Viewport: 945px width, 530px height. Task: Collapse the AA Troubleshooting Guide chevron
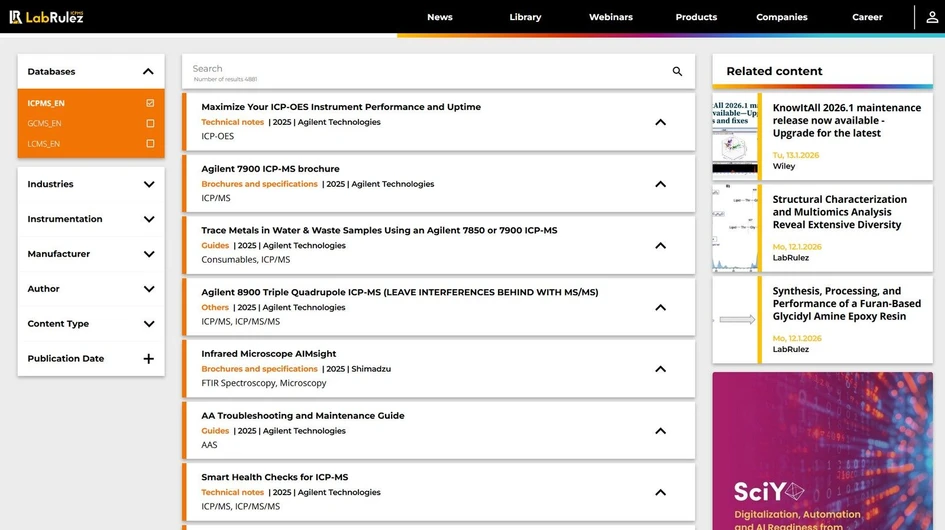click(x=661, y=431)
